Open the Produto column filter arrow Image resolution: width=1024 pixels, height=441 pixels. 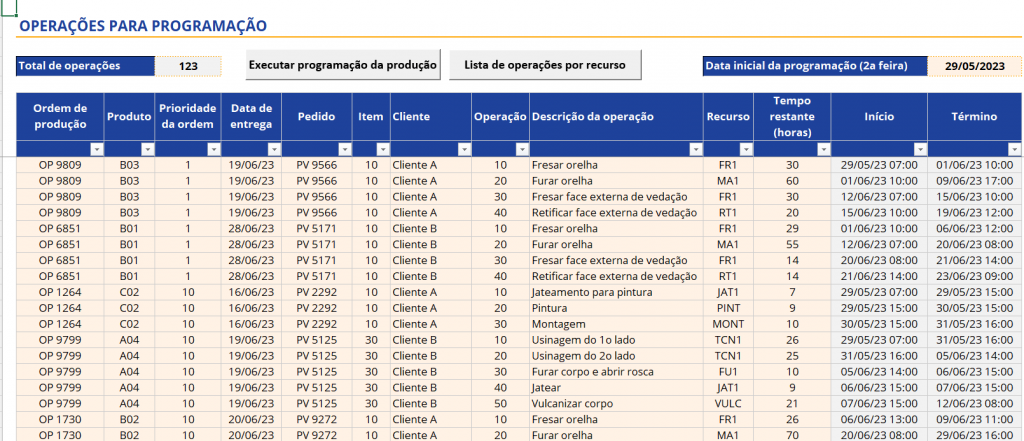(x=146, y=149)
